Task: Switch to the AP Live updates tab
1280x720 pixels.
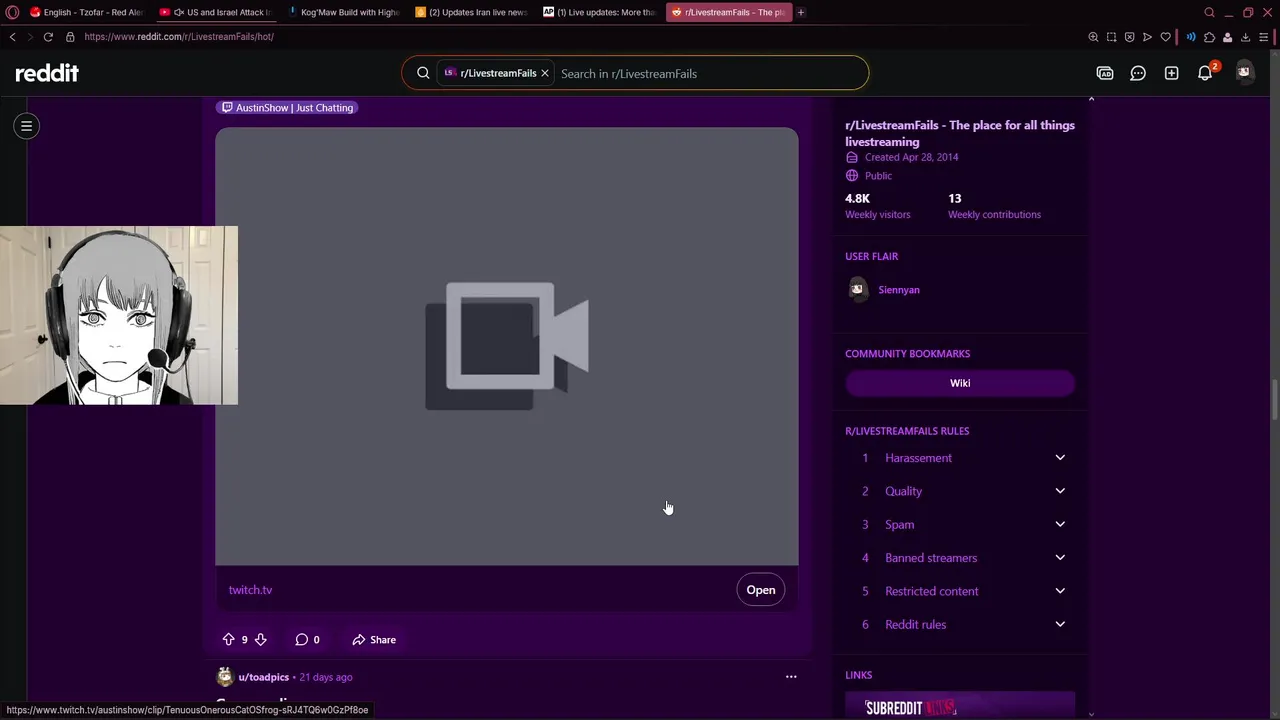Action: (x=599, y=12)
